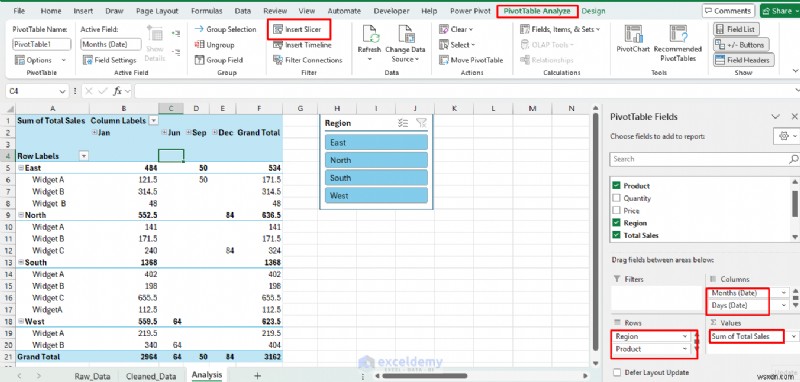Click the PivotTable Name field
This screenshot has width=800, height=382.
pyautogui.click(x=42, y=44)
